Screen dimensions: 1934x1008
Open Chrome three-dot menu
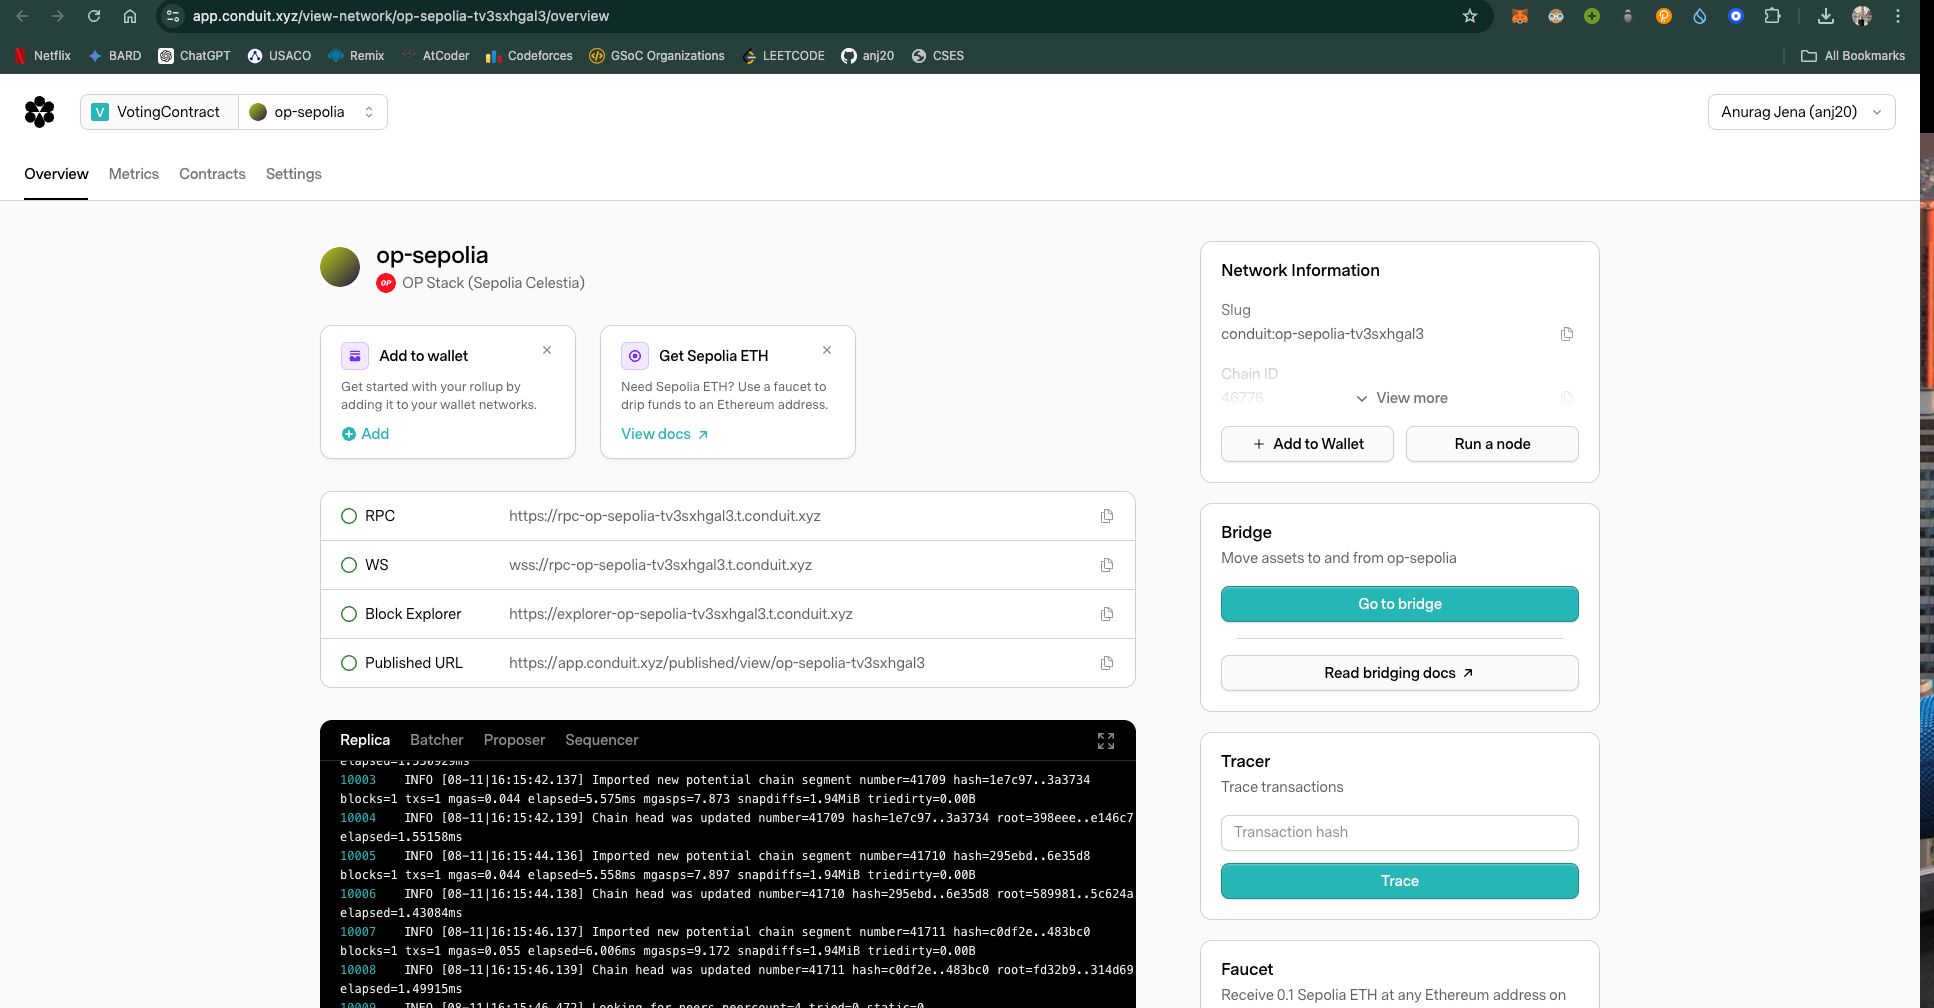[1898, 16]
